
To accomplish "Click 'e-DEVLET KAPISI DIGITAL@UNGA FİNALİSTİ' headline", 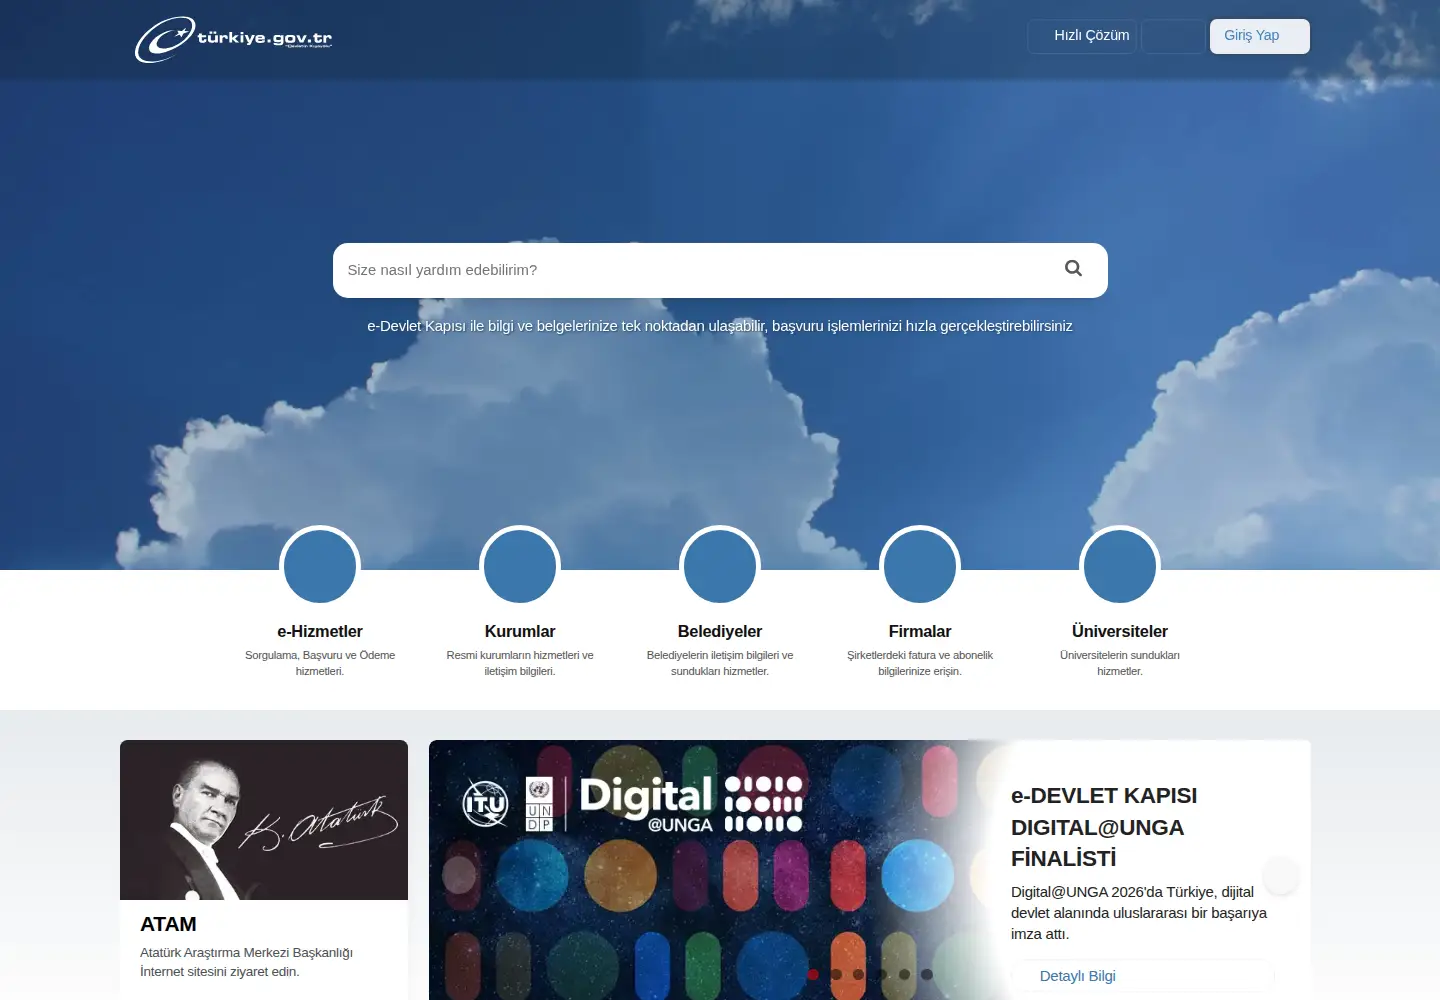I will [1104, 827].
